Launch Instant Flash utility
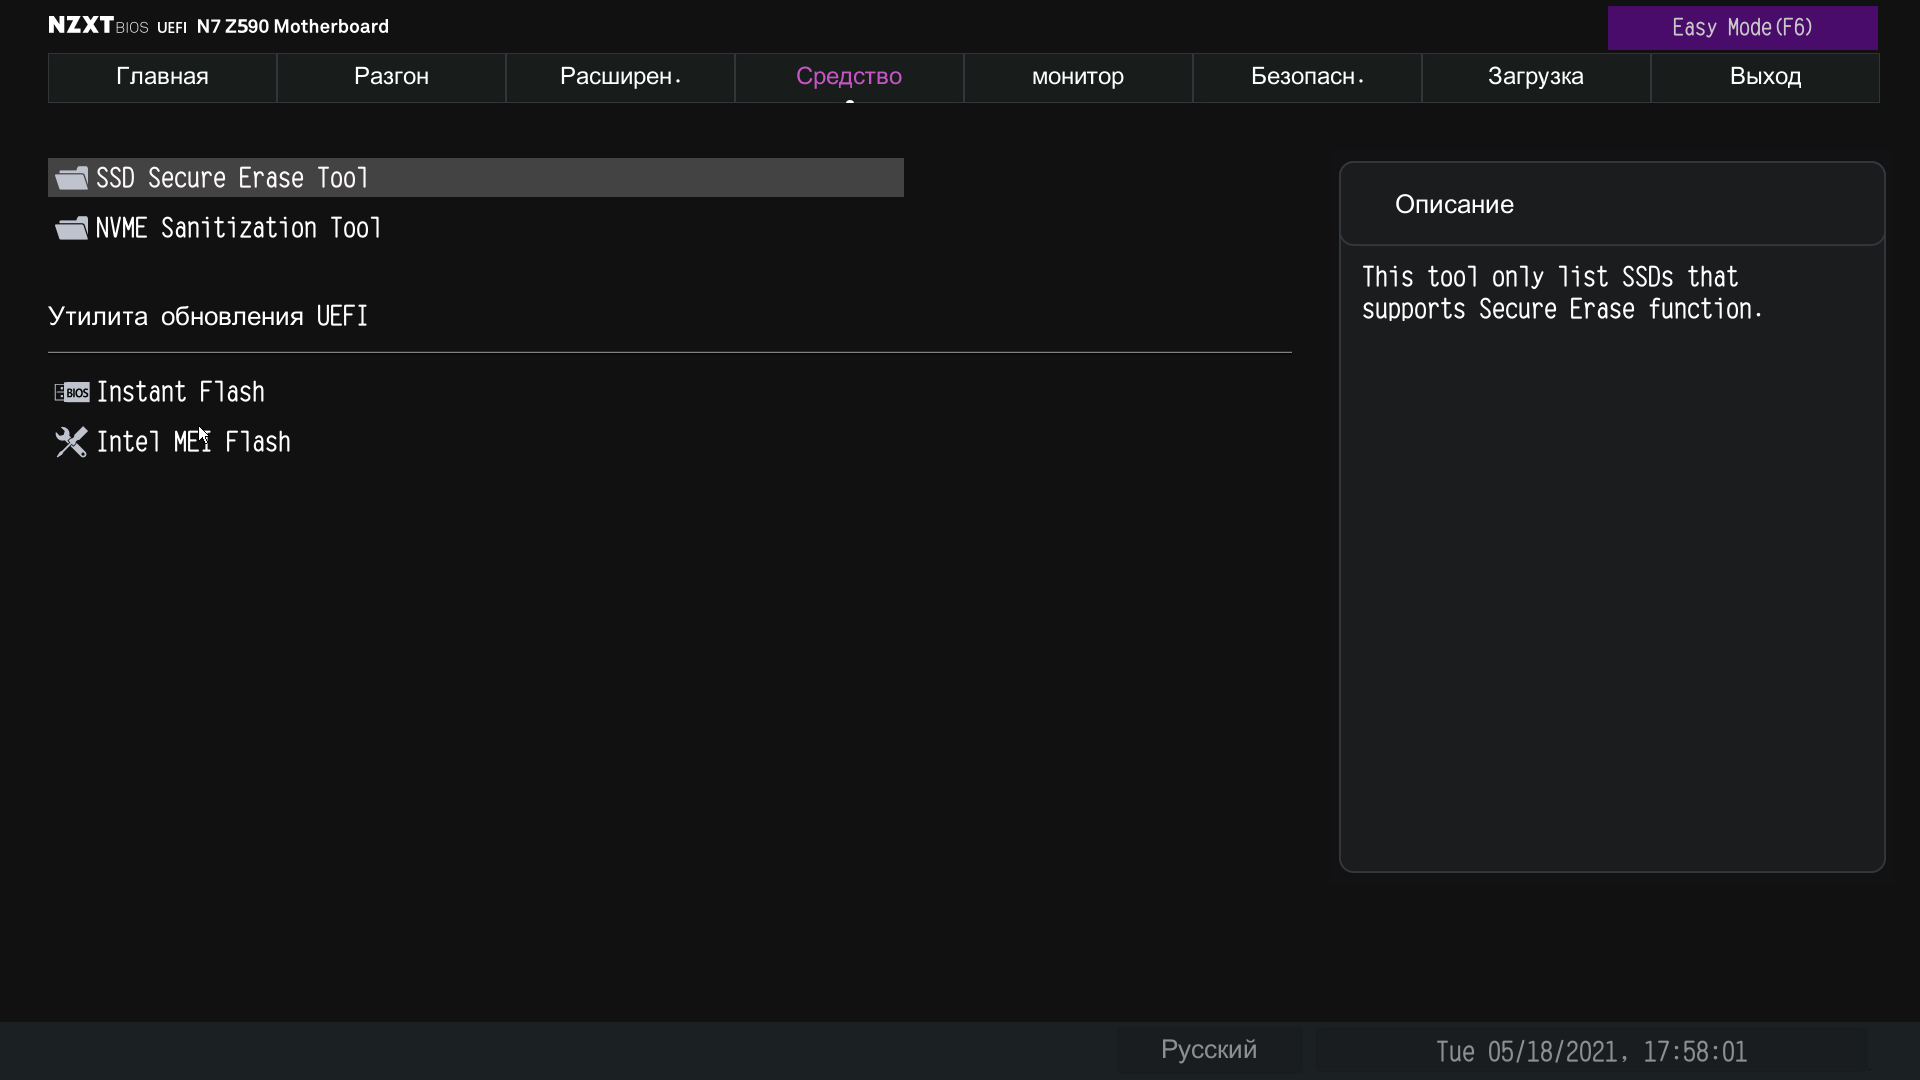The width and height of the screenshot is (1920, 1080). click(180, 392)
